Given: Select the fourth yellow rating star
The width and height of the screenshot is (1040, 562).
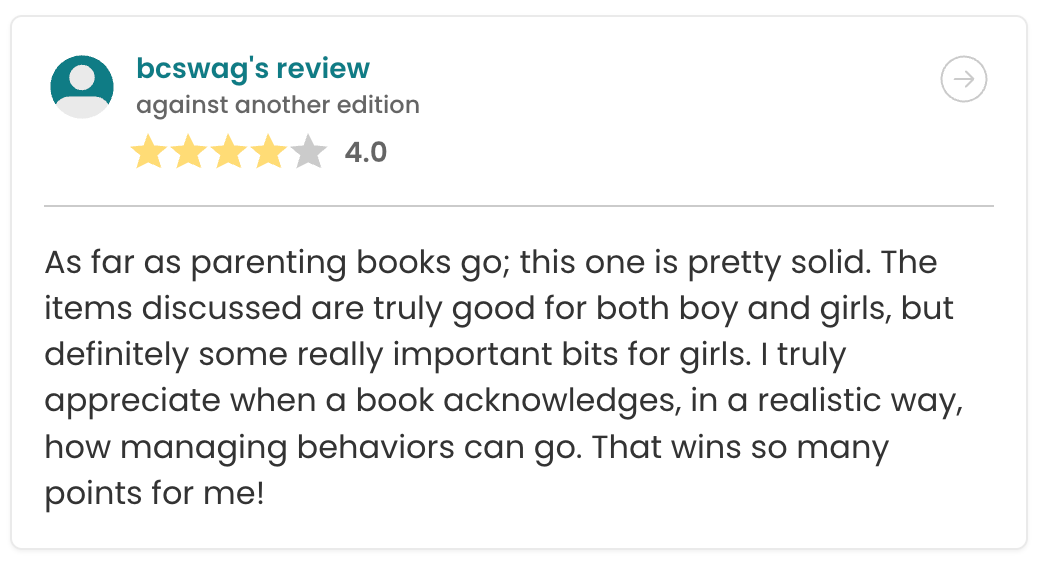Looking at the screenshot, I should [x=269, y=153].
